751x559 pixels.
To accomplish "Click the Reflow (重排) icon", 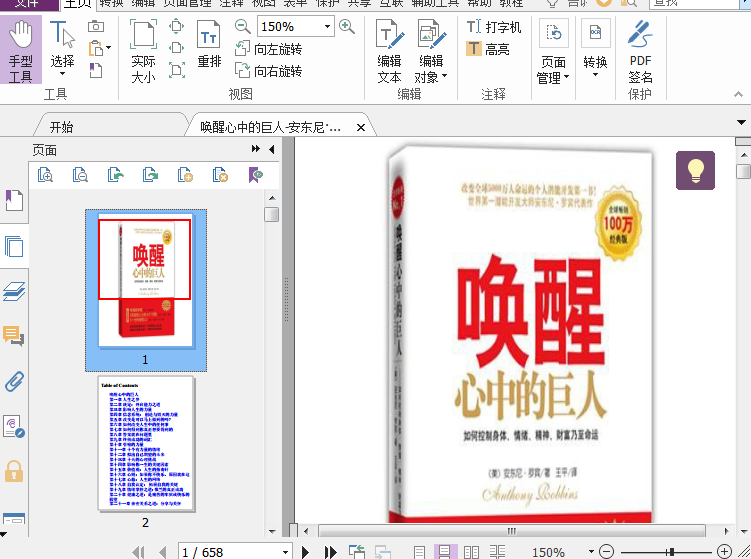I will (209, 44).
